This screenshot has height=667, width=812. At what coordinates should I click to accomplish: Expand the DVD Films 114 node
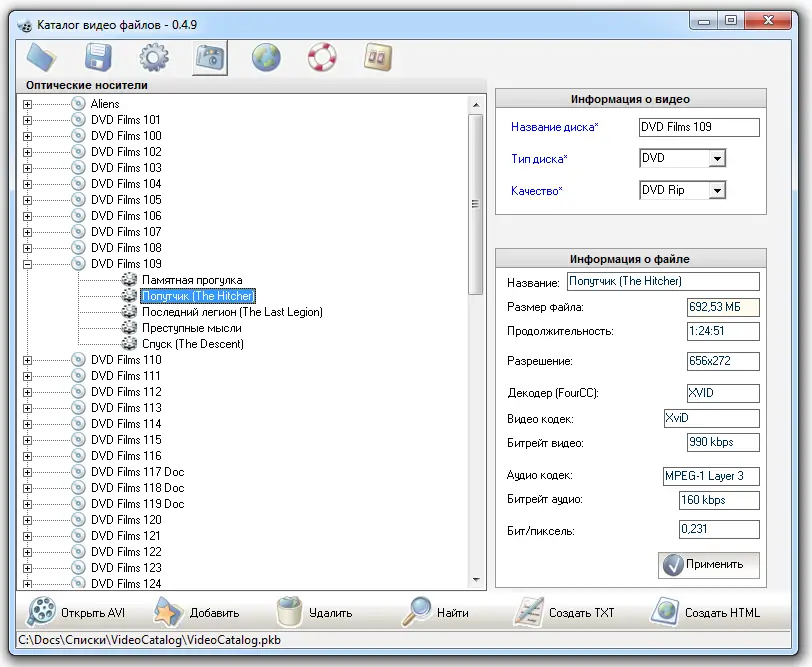pos(27,424)
